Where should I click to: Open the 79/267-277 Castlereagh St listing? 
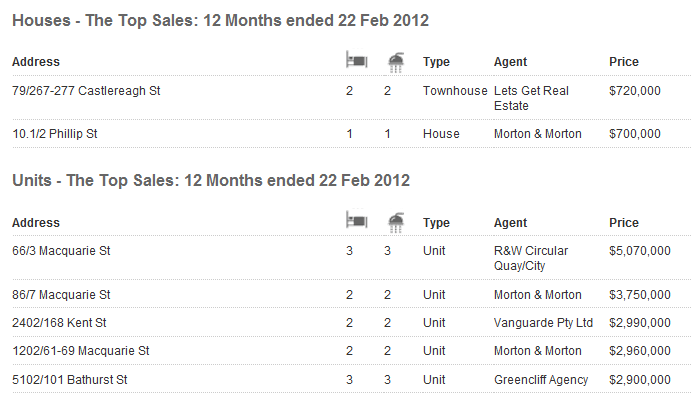click(x=86, y=91)
